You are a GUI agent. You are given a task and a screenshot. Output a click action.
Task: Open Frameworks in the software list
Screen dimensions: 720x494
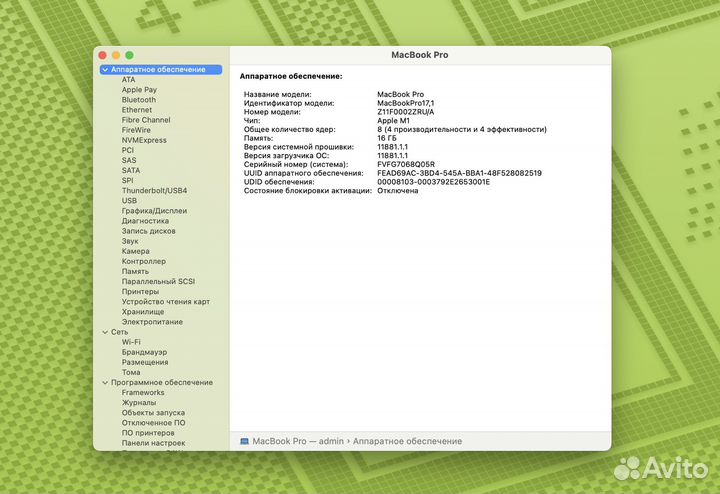[143, 393]
